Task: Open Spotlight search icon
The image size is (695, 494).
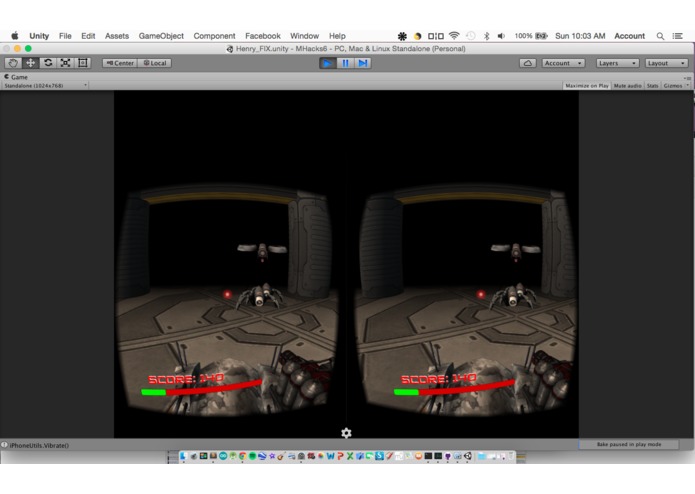Action: point(660,36)
